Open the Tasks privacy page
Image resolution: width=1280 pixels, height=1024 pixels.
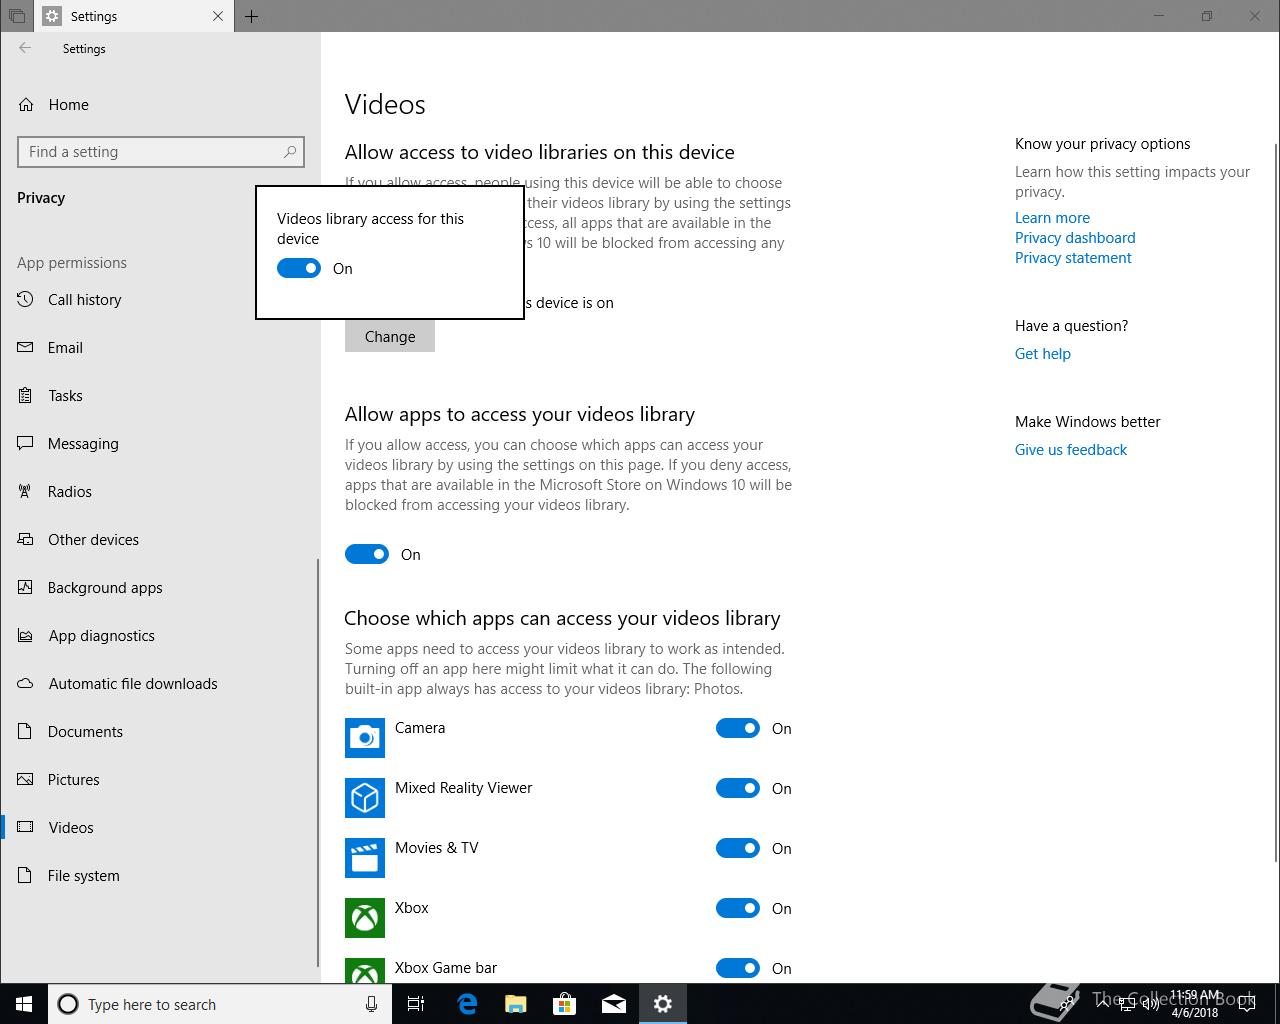(x=160, y=396)
